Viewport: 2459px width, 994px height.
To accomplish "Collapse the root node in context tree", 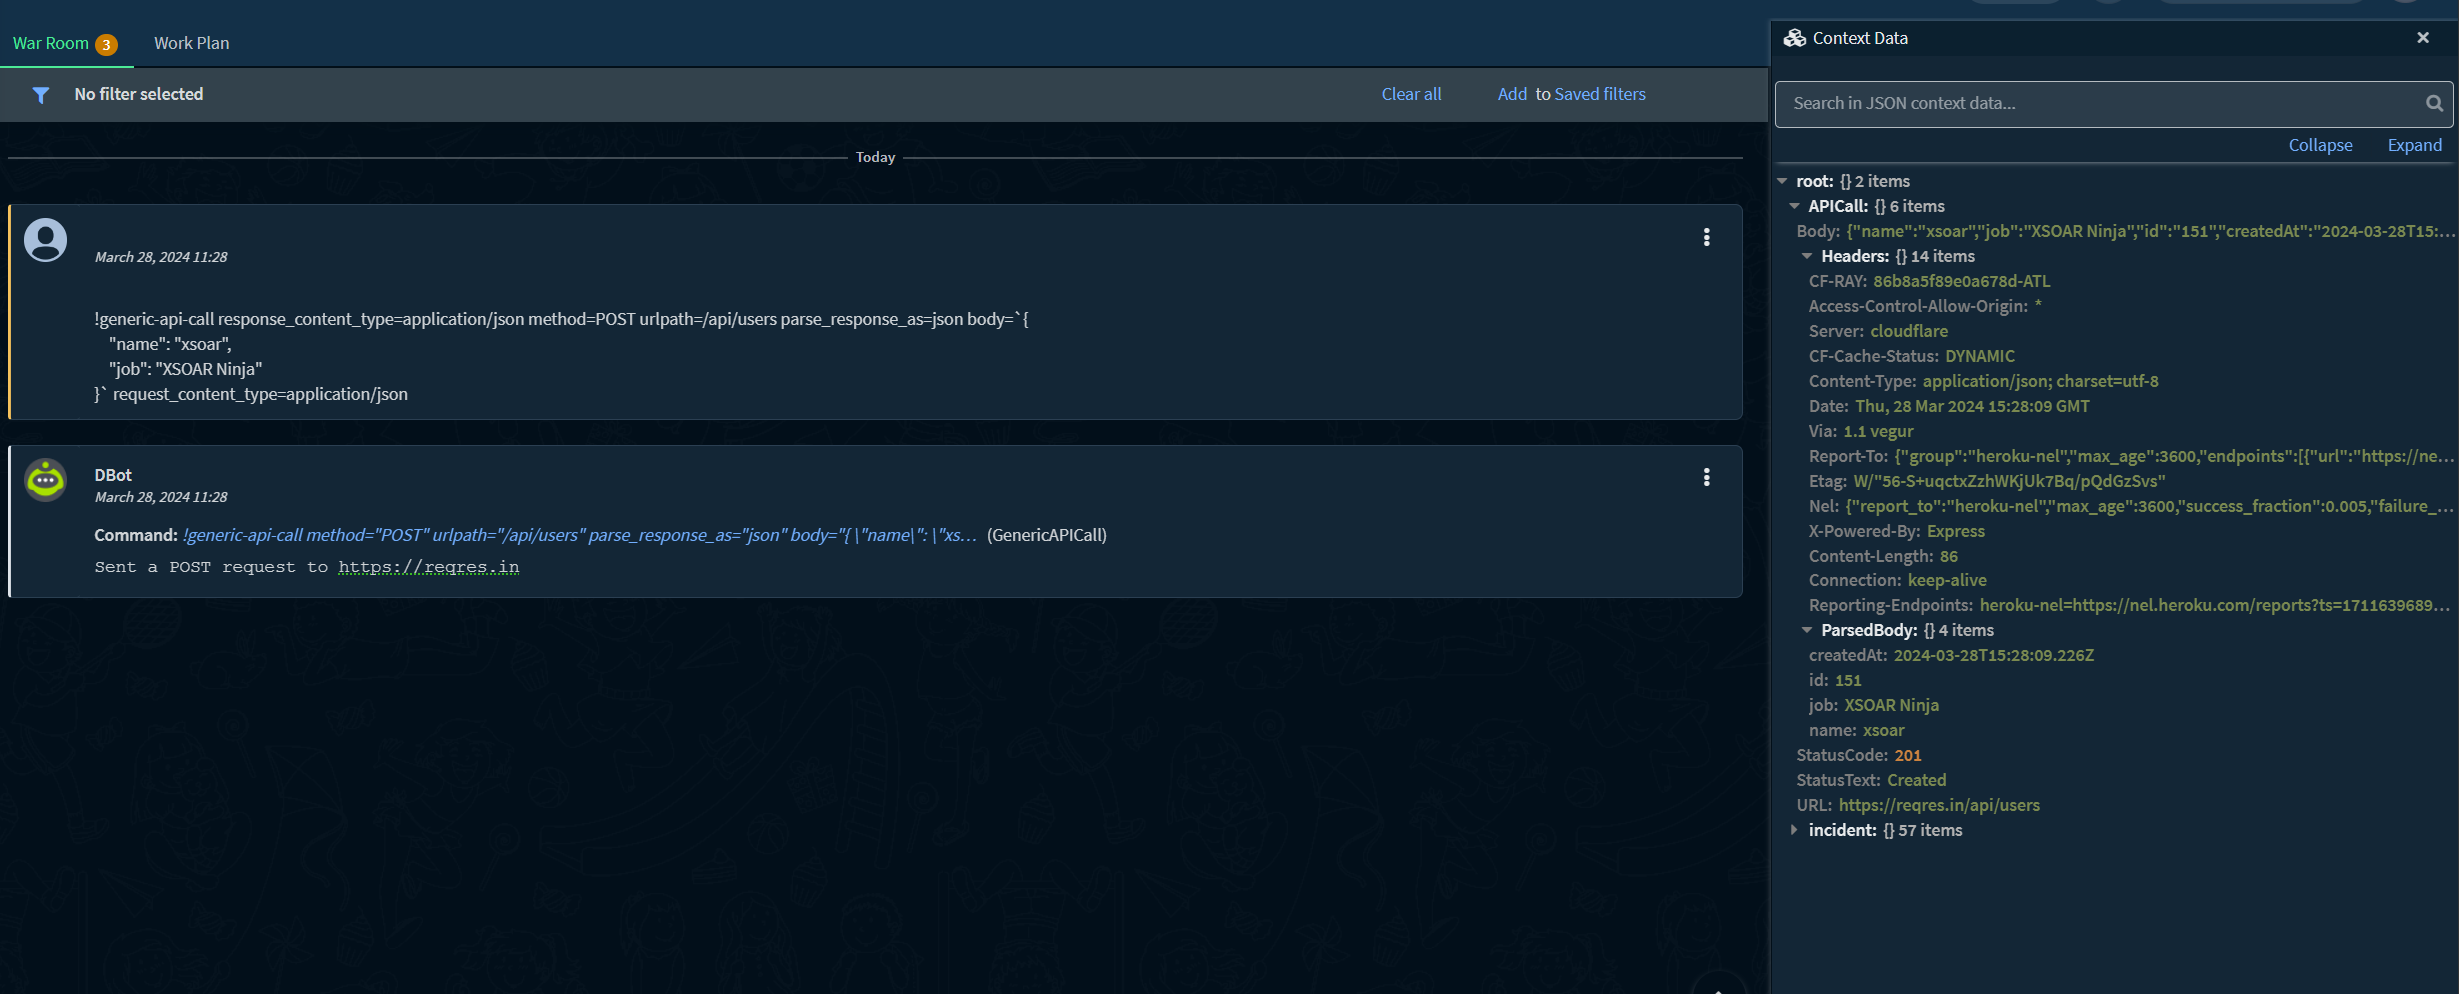I will tap(1782, 181).
